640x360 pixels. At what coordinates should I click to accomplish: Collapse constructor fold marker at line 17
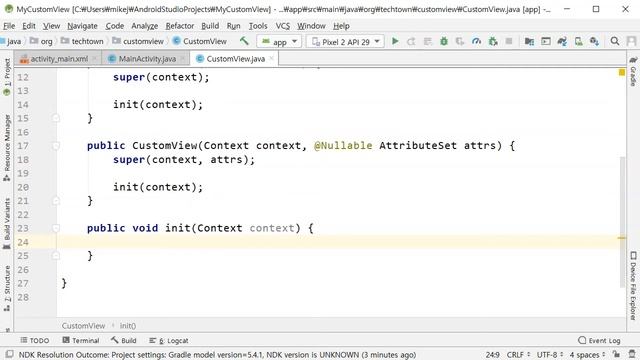click(x=56, y=146)
